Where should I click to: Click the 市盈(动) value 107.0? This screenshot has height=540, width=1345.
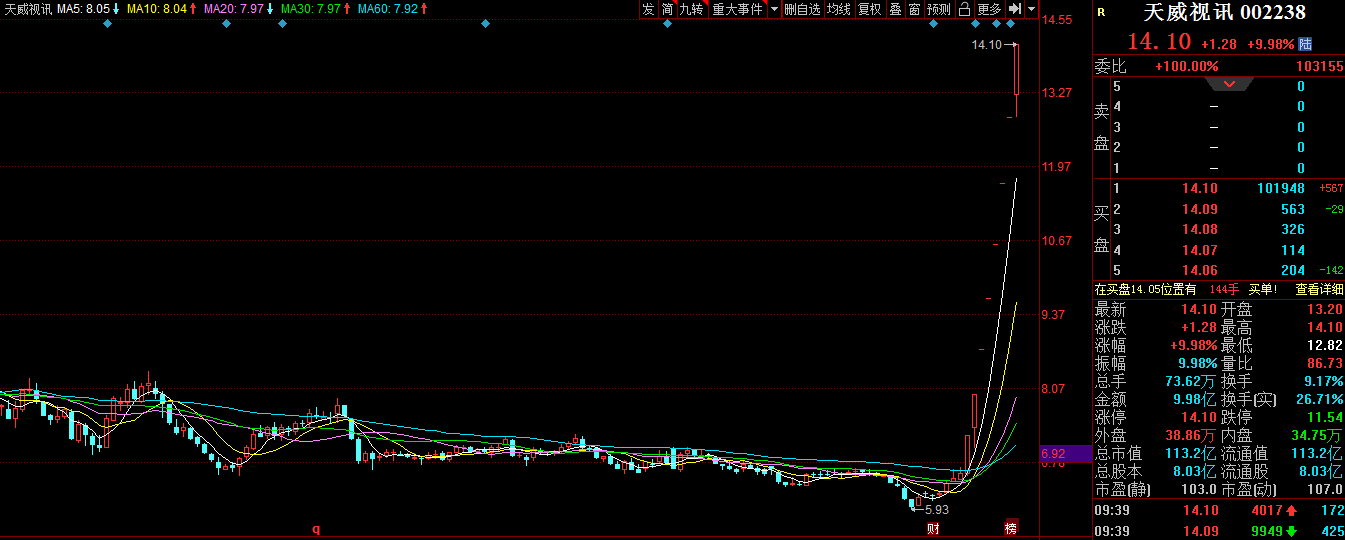point(1325,489)
